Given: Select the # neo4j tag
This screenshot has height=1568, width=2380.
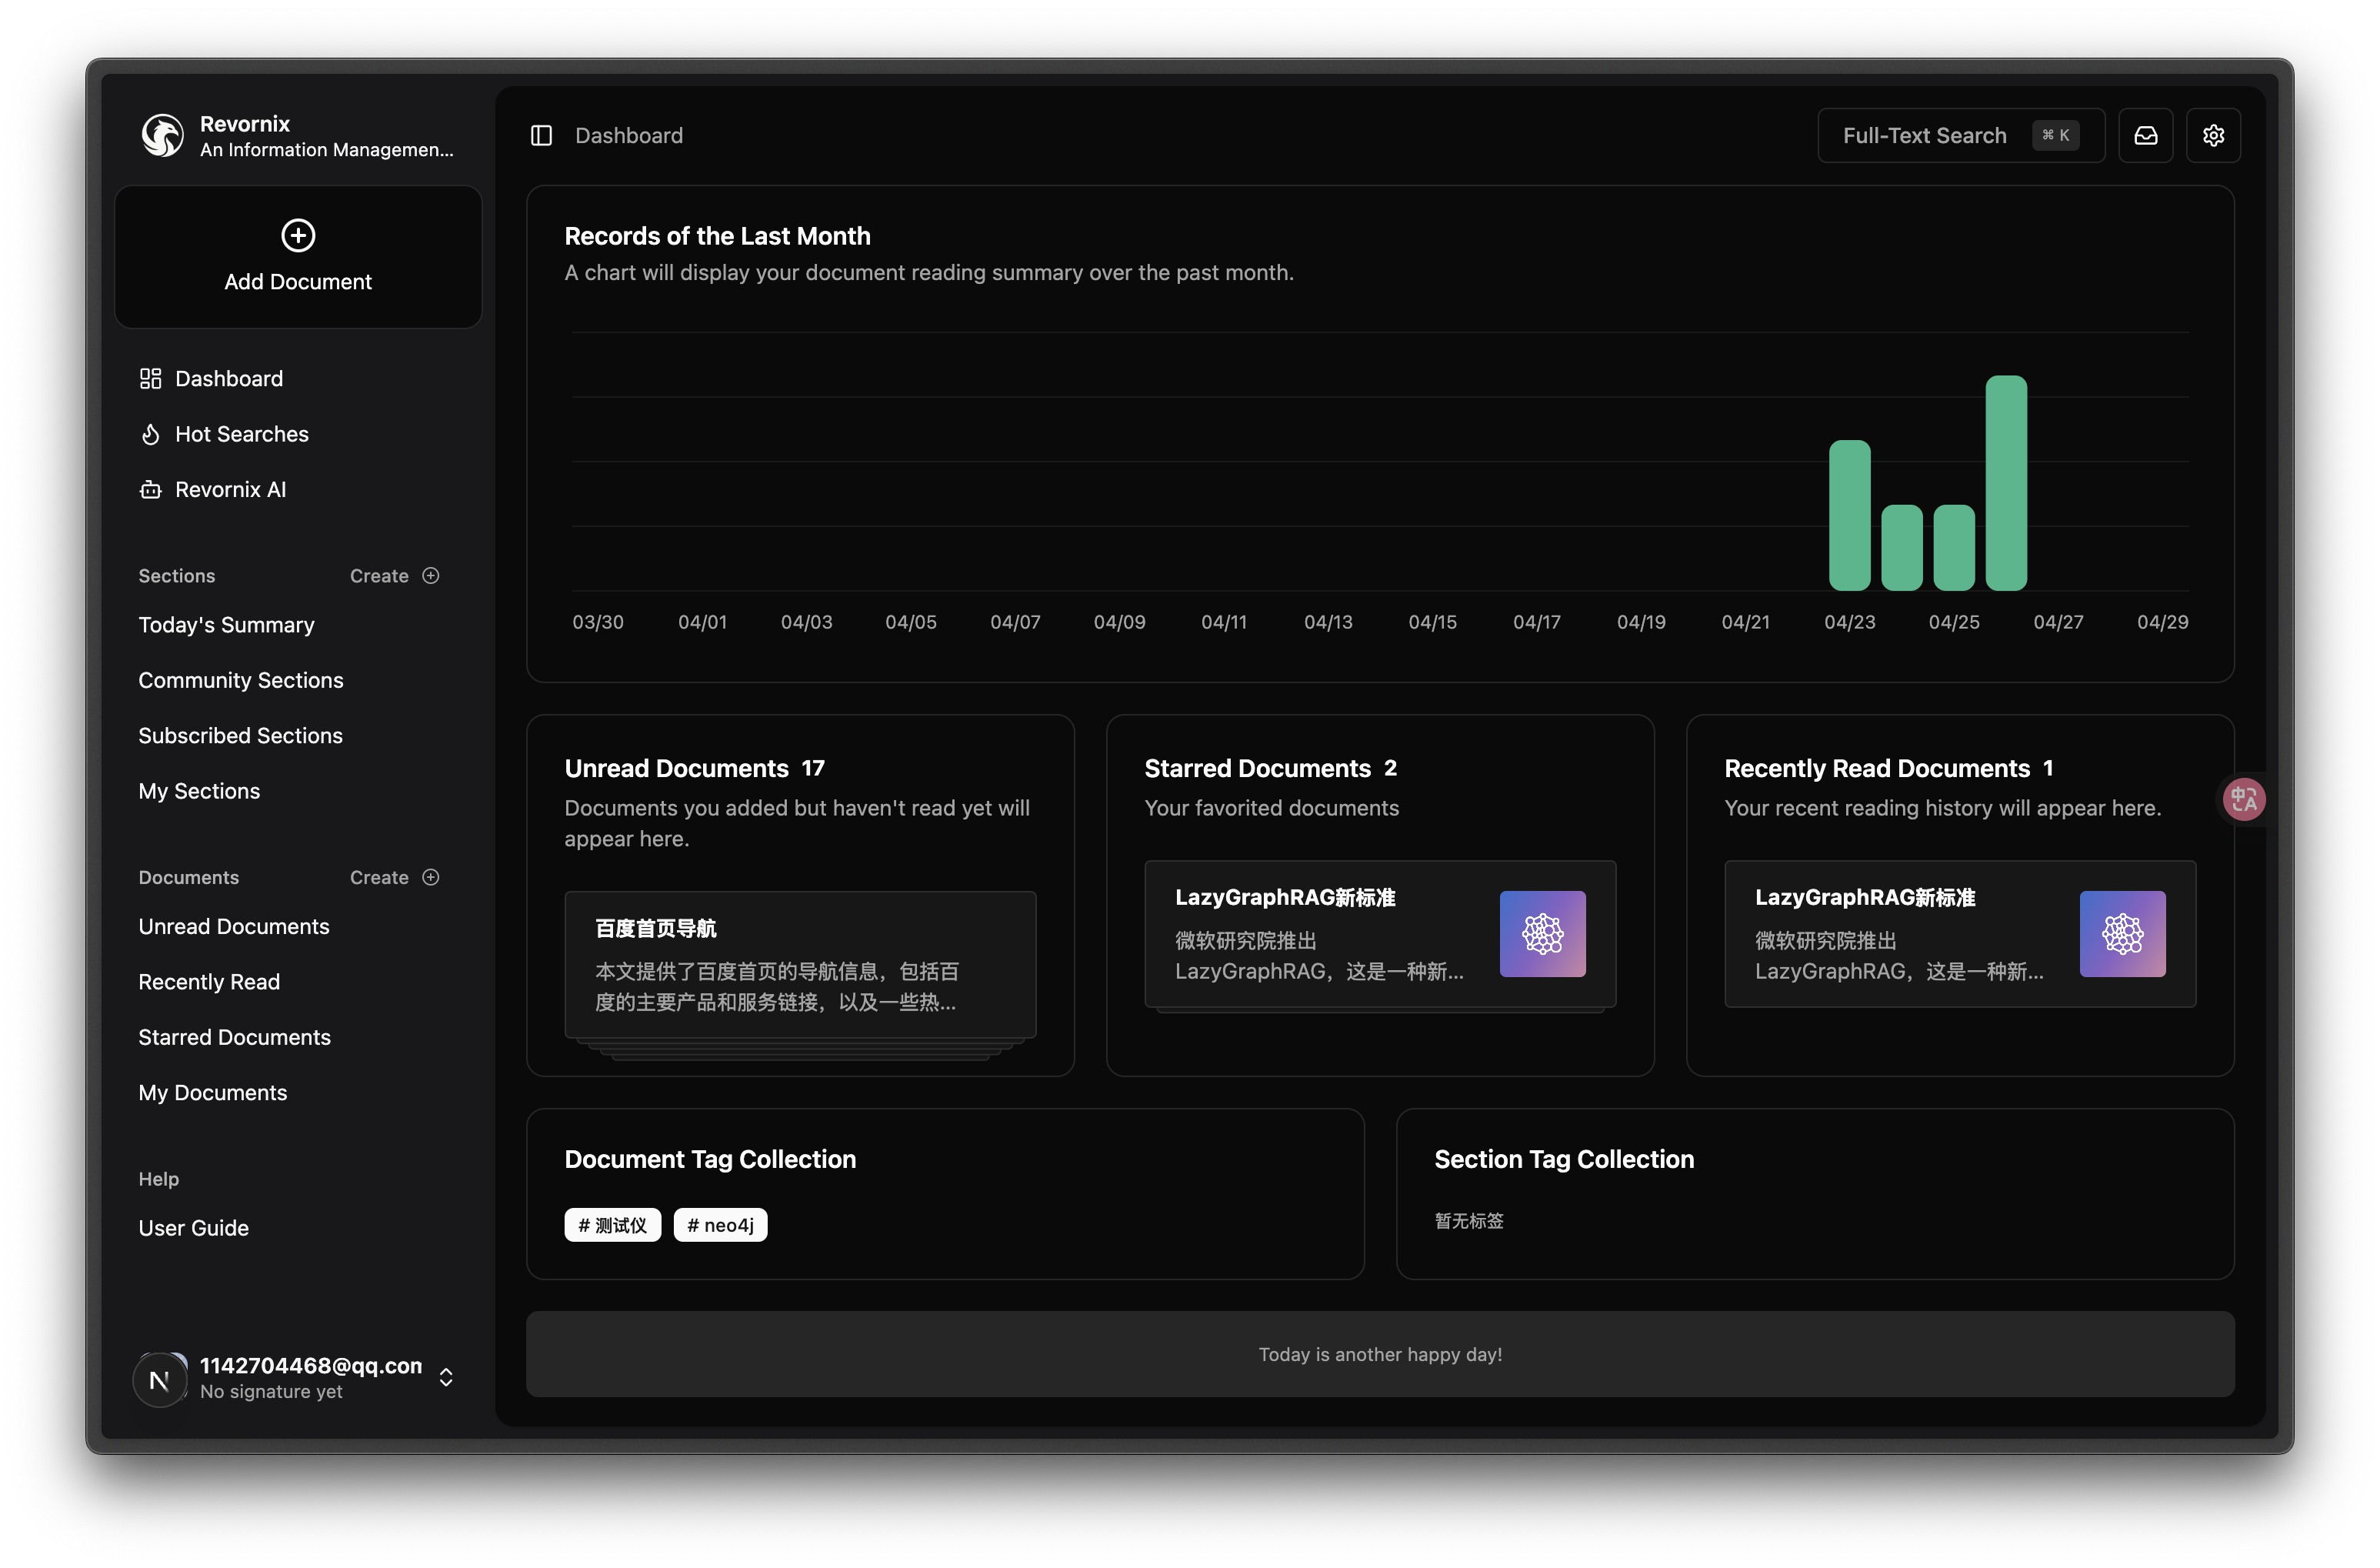Looking at the screenshot, I should (x=720, y=1225).
